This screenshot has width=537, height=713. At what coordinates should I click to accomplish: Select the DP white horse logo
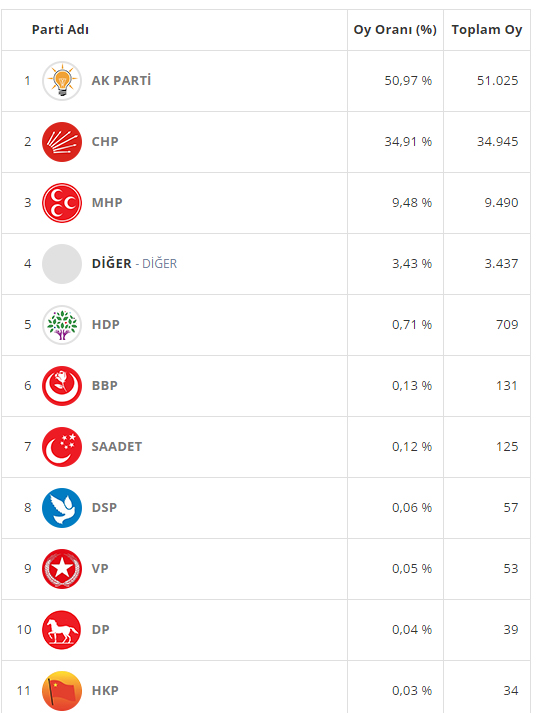(62, 629)
